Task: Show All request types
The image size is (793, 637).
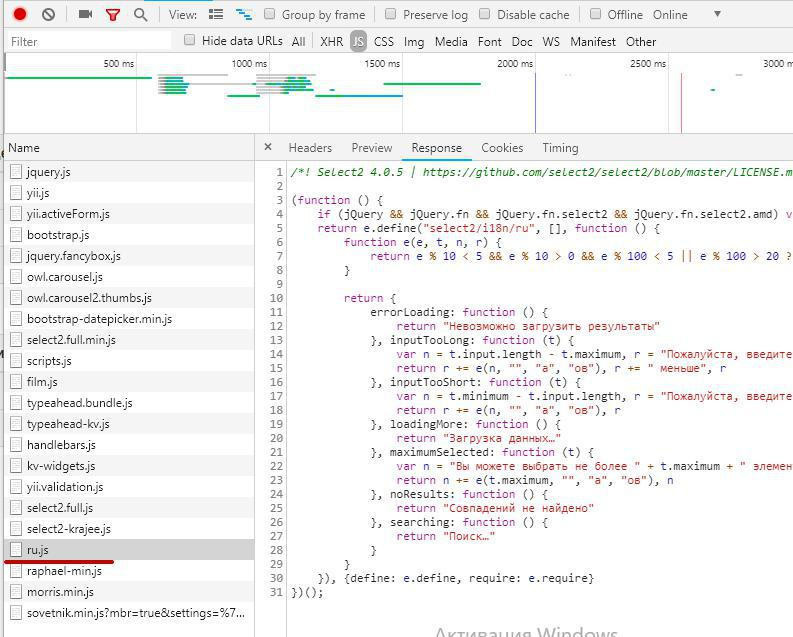Action: click(298, 41)
